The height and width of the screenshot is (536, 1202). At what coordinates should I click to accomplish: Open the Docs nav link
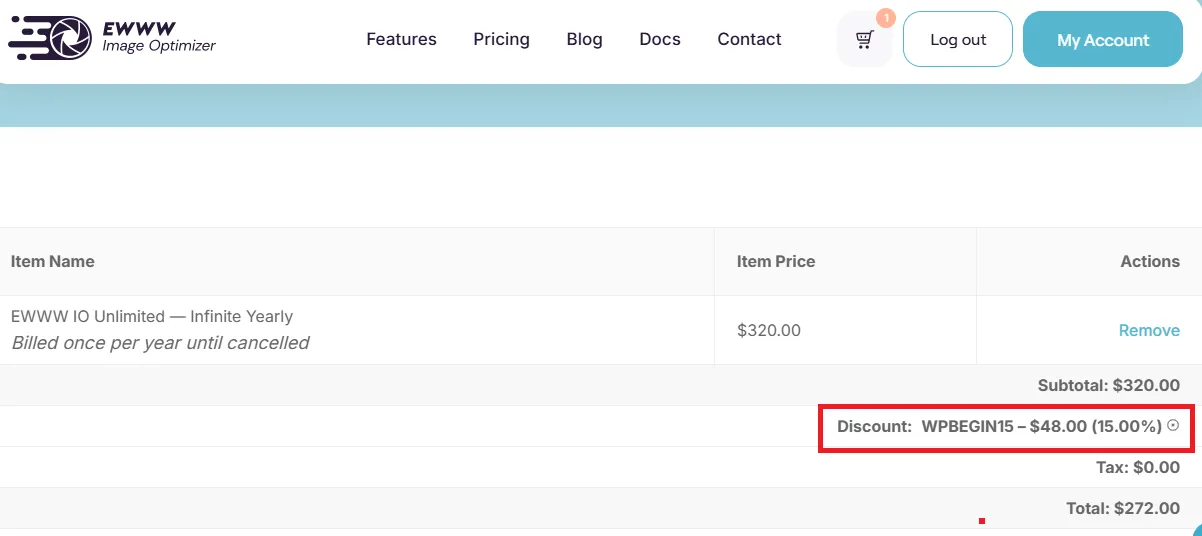[x=660, y=40]
